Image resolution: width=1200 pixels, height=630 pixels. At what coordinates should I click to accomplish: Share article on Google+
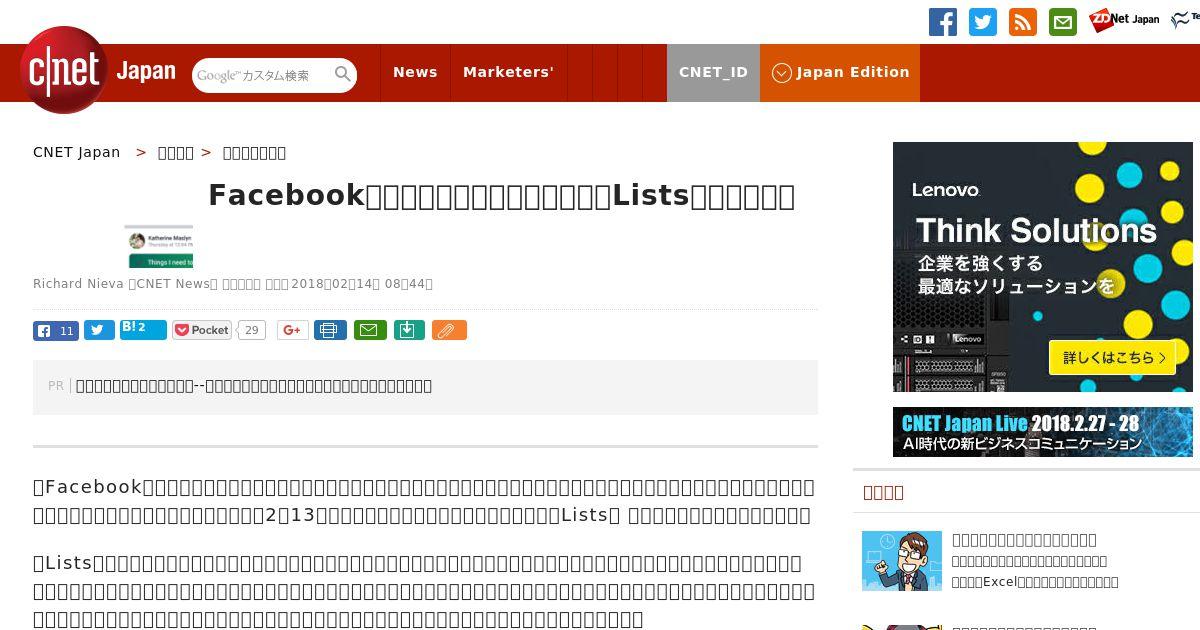click(293, 330)
